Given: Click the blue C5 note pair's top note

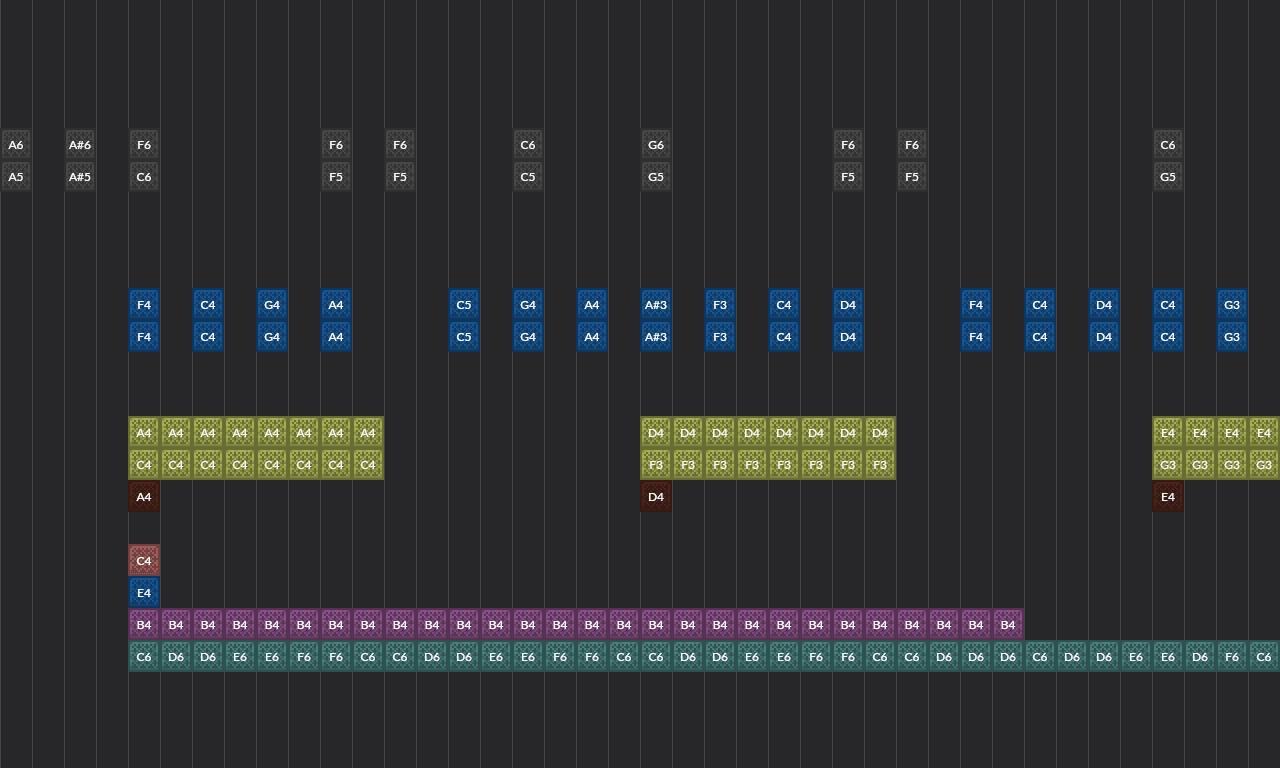Looking at the screenshot, I should click(464, 305).
